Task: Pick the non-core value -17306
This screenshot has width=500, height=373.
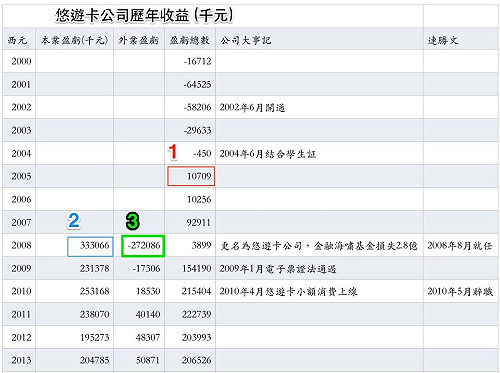Action: (x=146, y=268)
